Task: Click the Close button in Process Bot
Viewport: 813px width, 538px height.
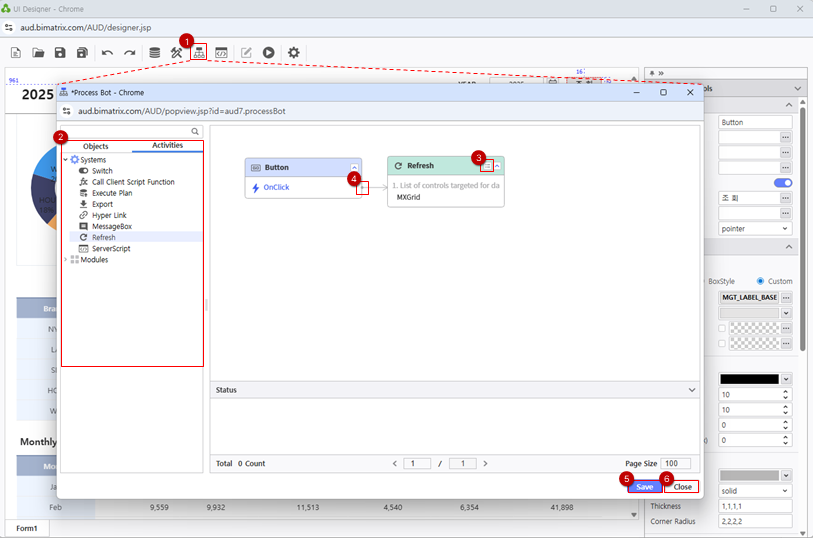Action: click(x=682, y=487)
